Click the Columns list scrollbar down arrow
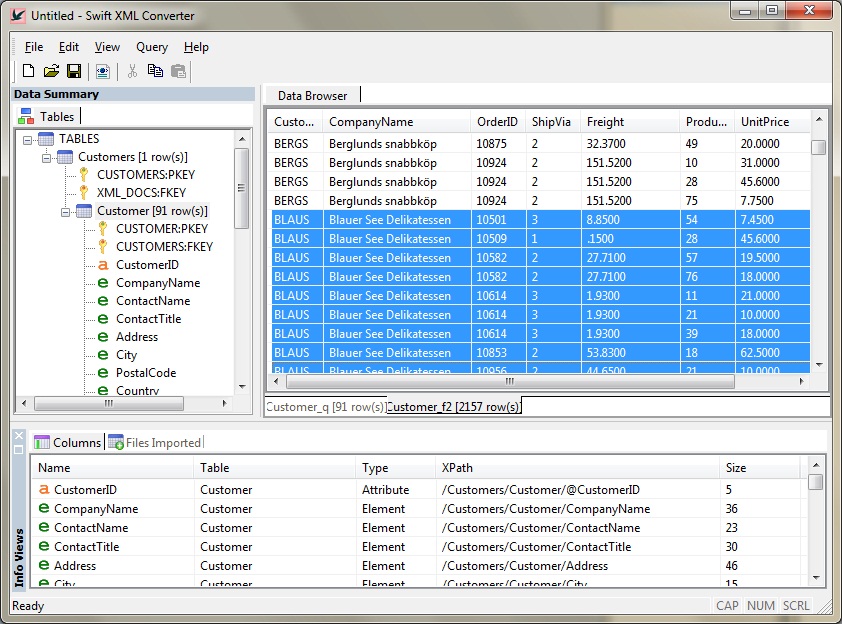This screenshot has height=624, width=842. coord(816,578)
